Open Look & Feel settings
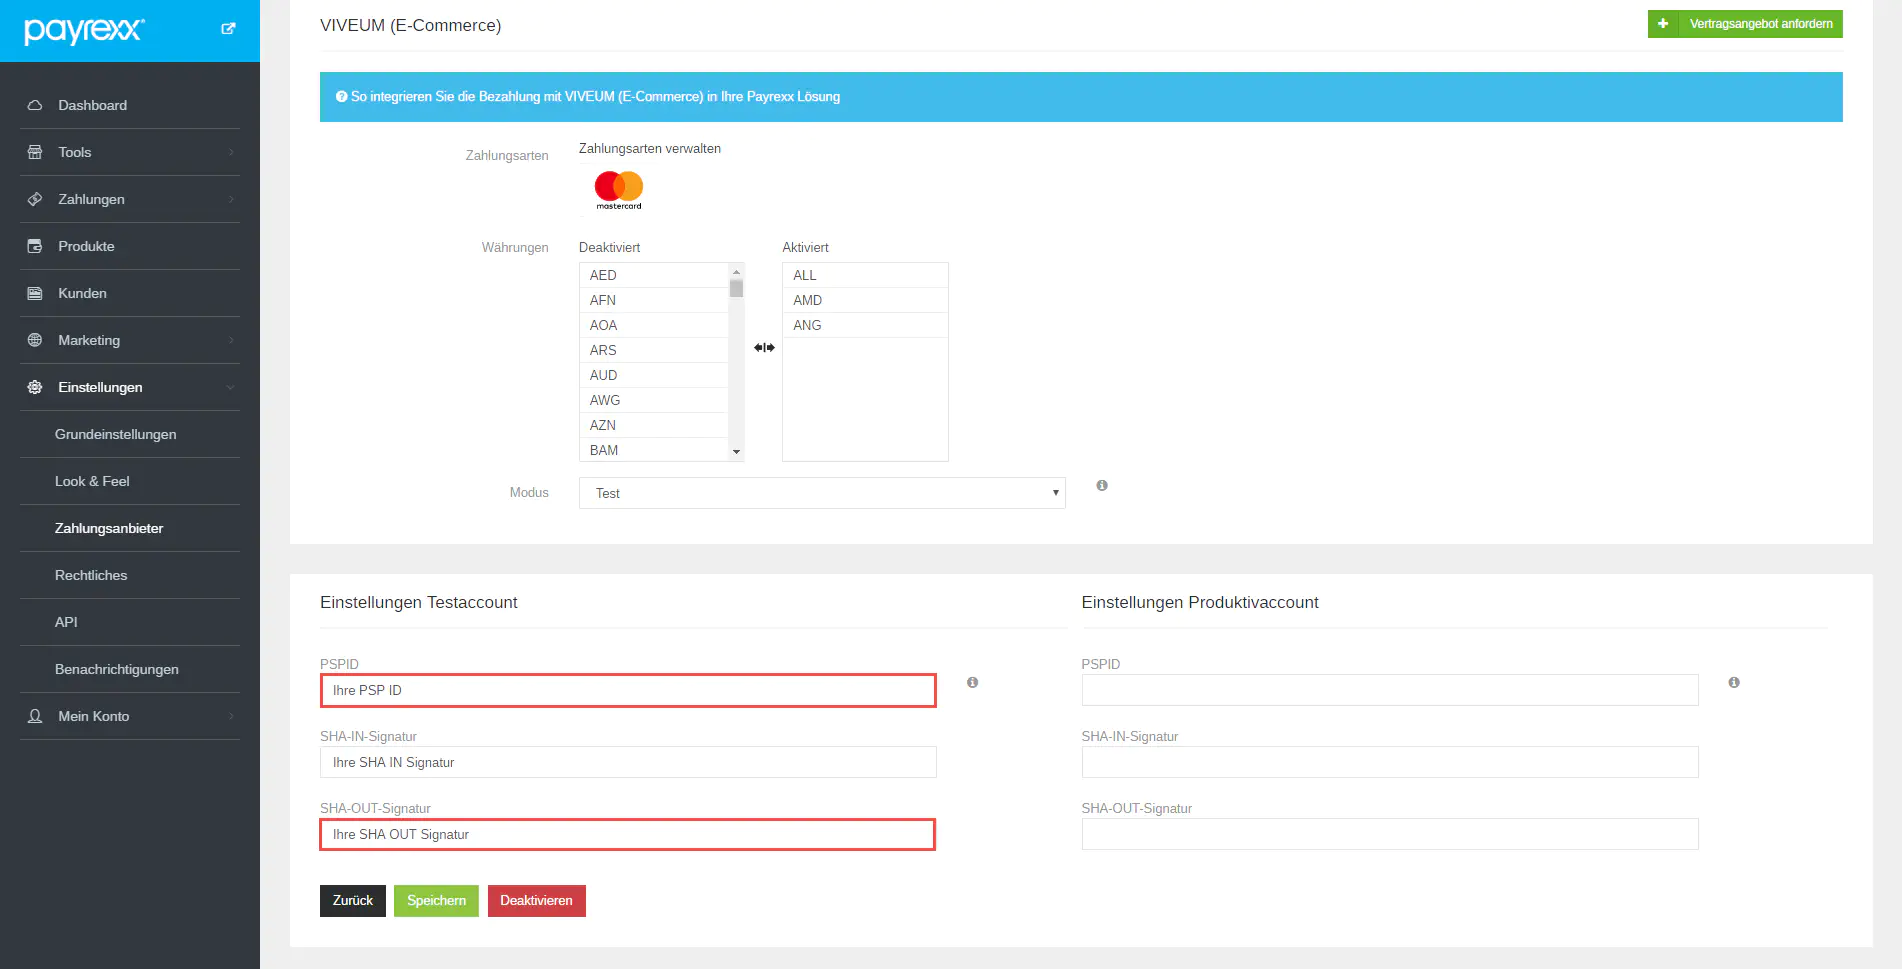The width and height of the screenshot is (1902, 969). pyautogui.click(x=92, y=481)
